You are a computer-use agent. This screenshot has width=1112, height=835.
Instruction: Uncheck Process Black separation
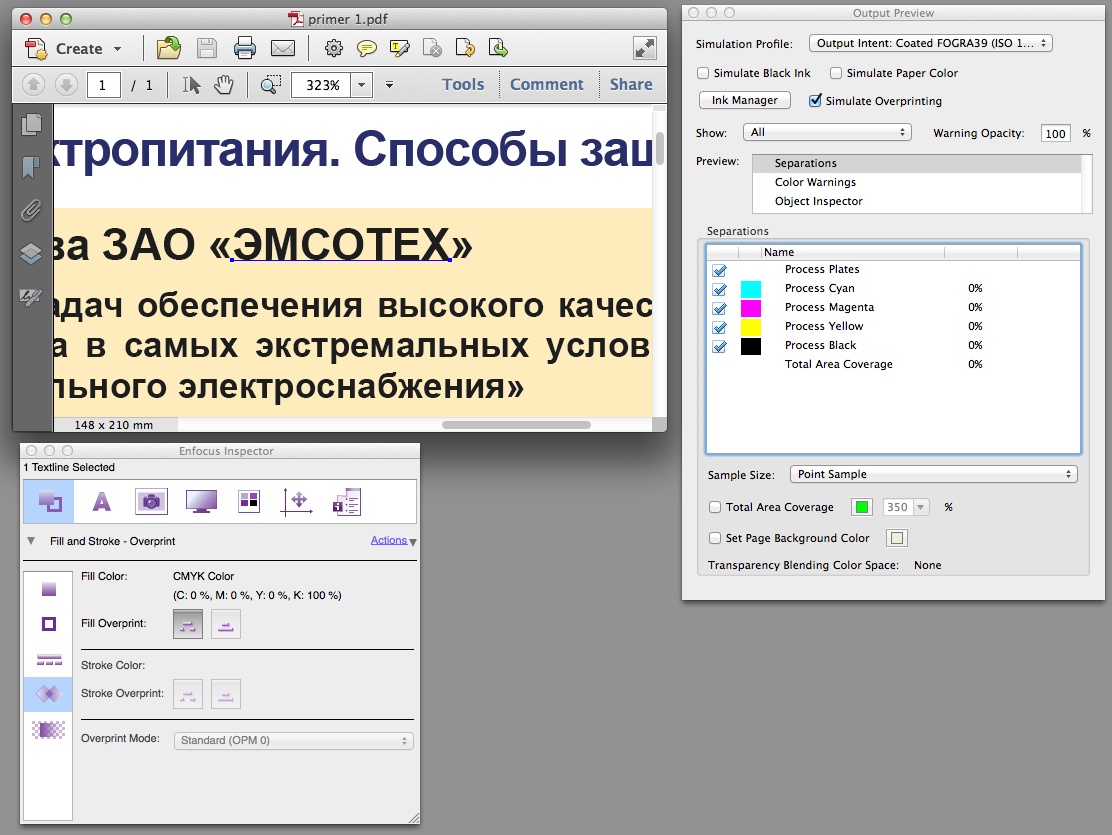tap(719, 346)
